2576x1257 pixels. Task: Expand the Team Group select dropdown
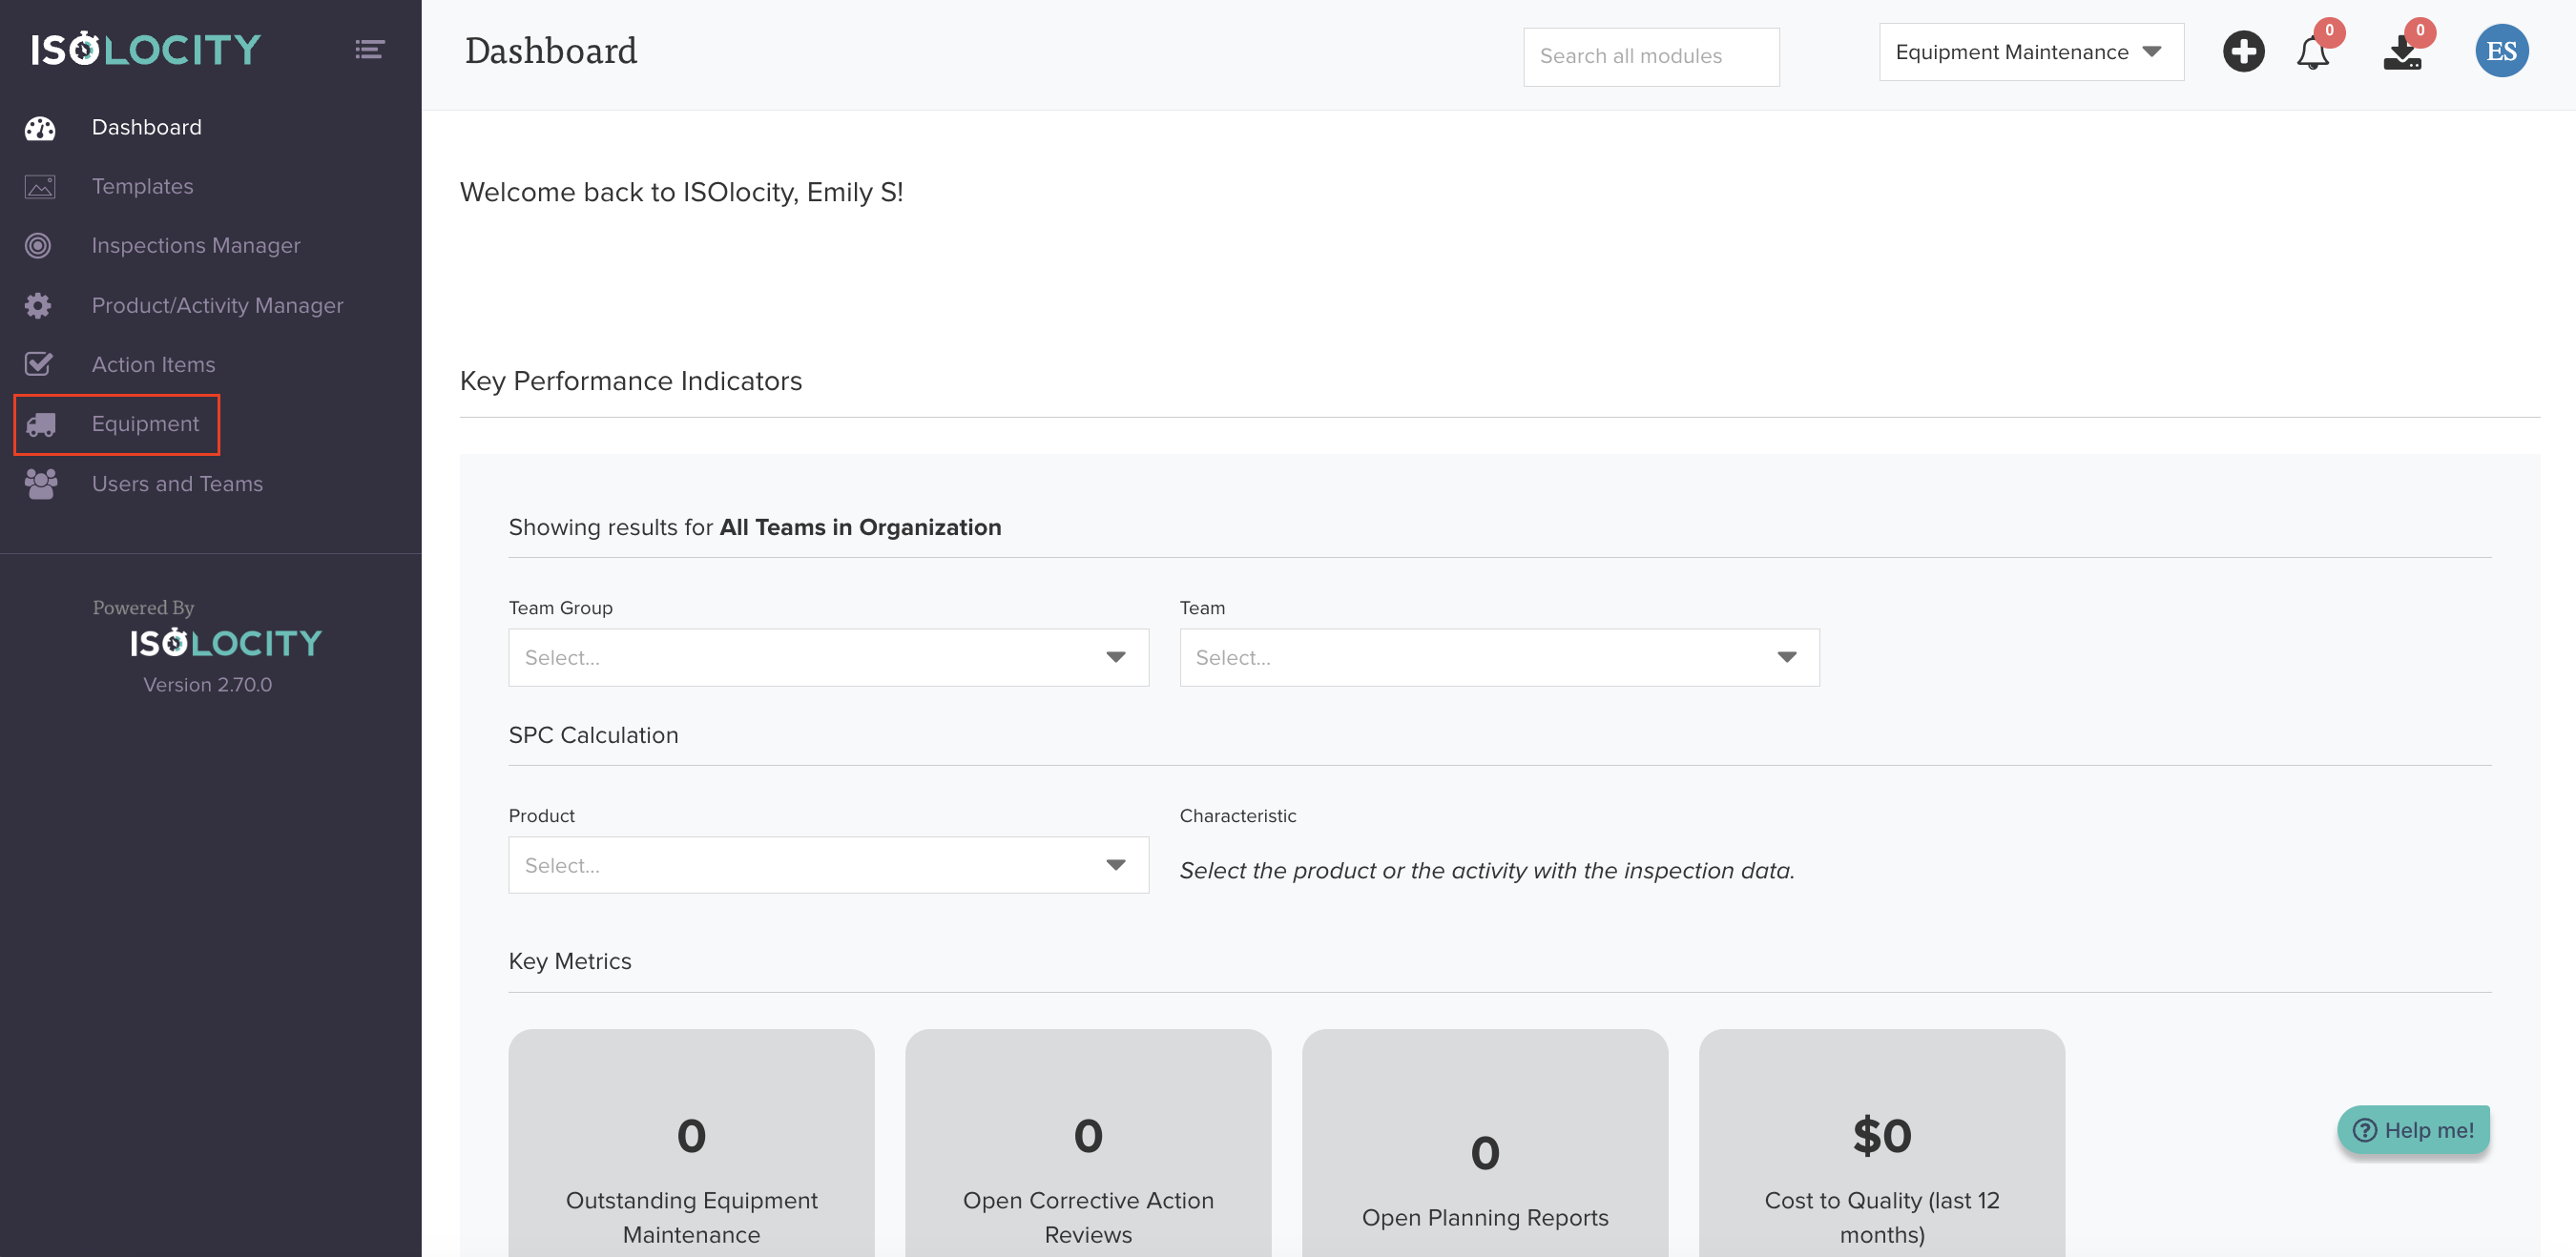click(828, 657)
